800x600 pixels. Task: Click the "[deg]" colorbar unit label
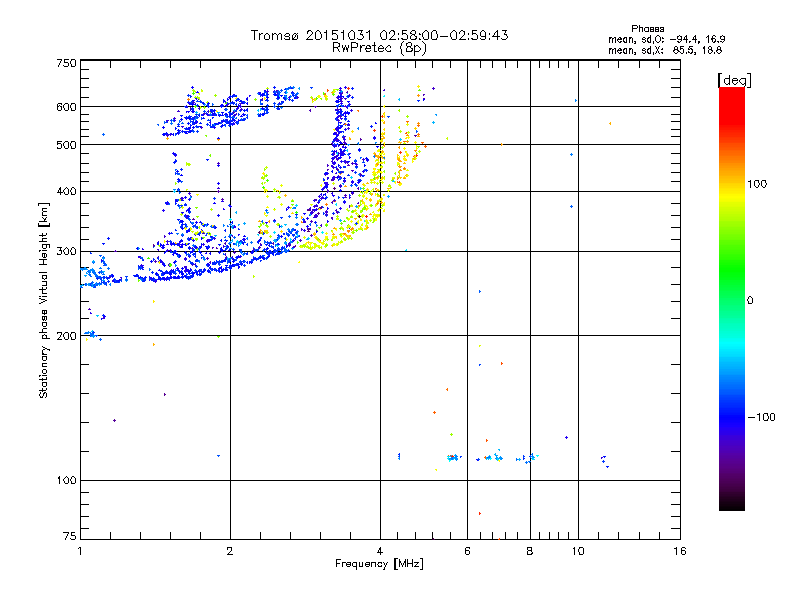tap(734, 80)
